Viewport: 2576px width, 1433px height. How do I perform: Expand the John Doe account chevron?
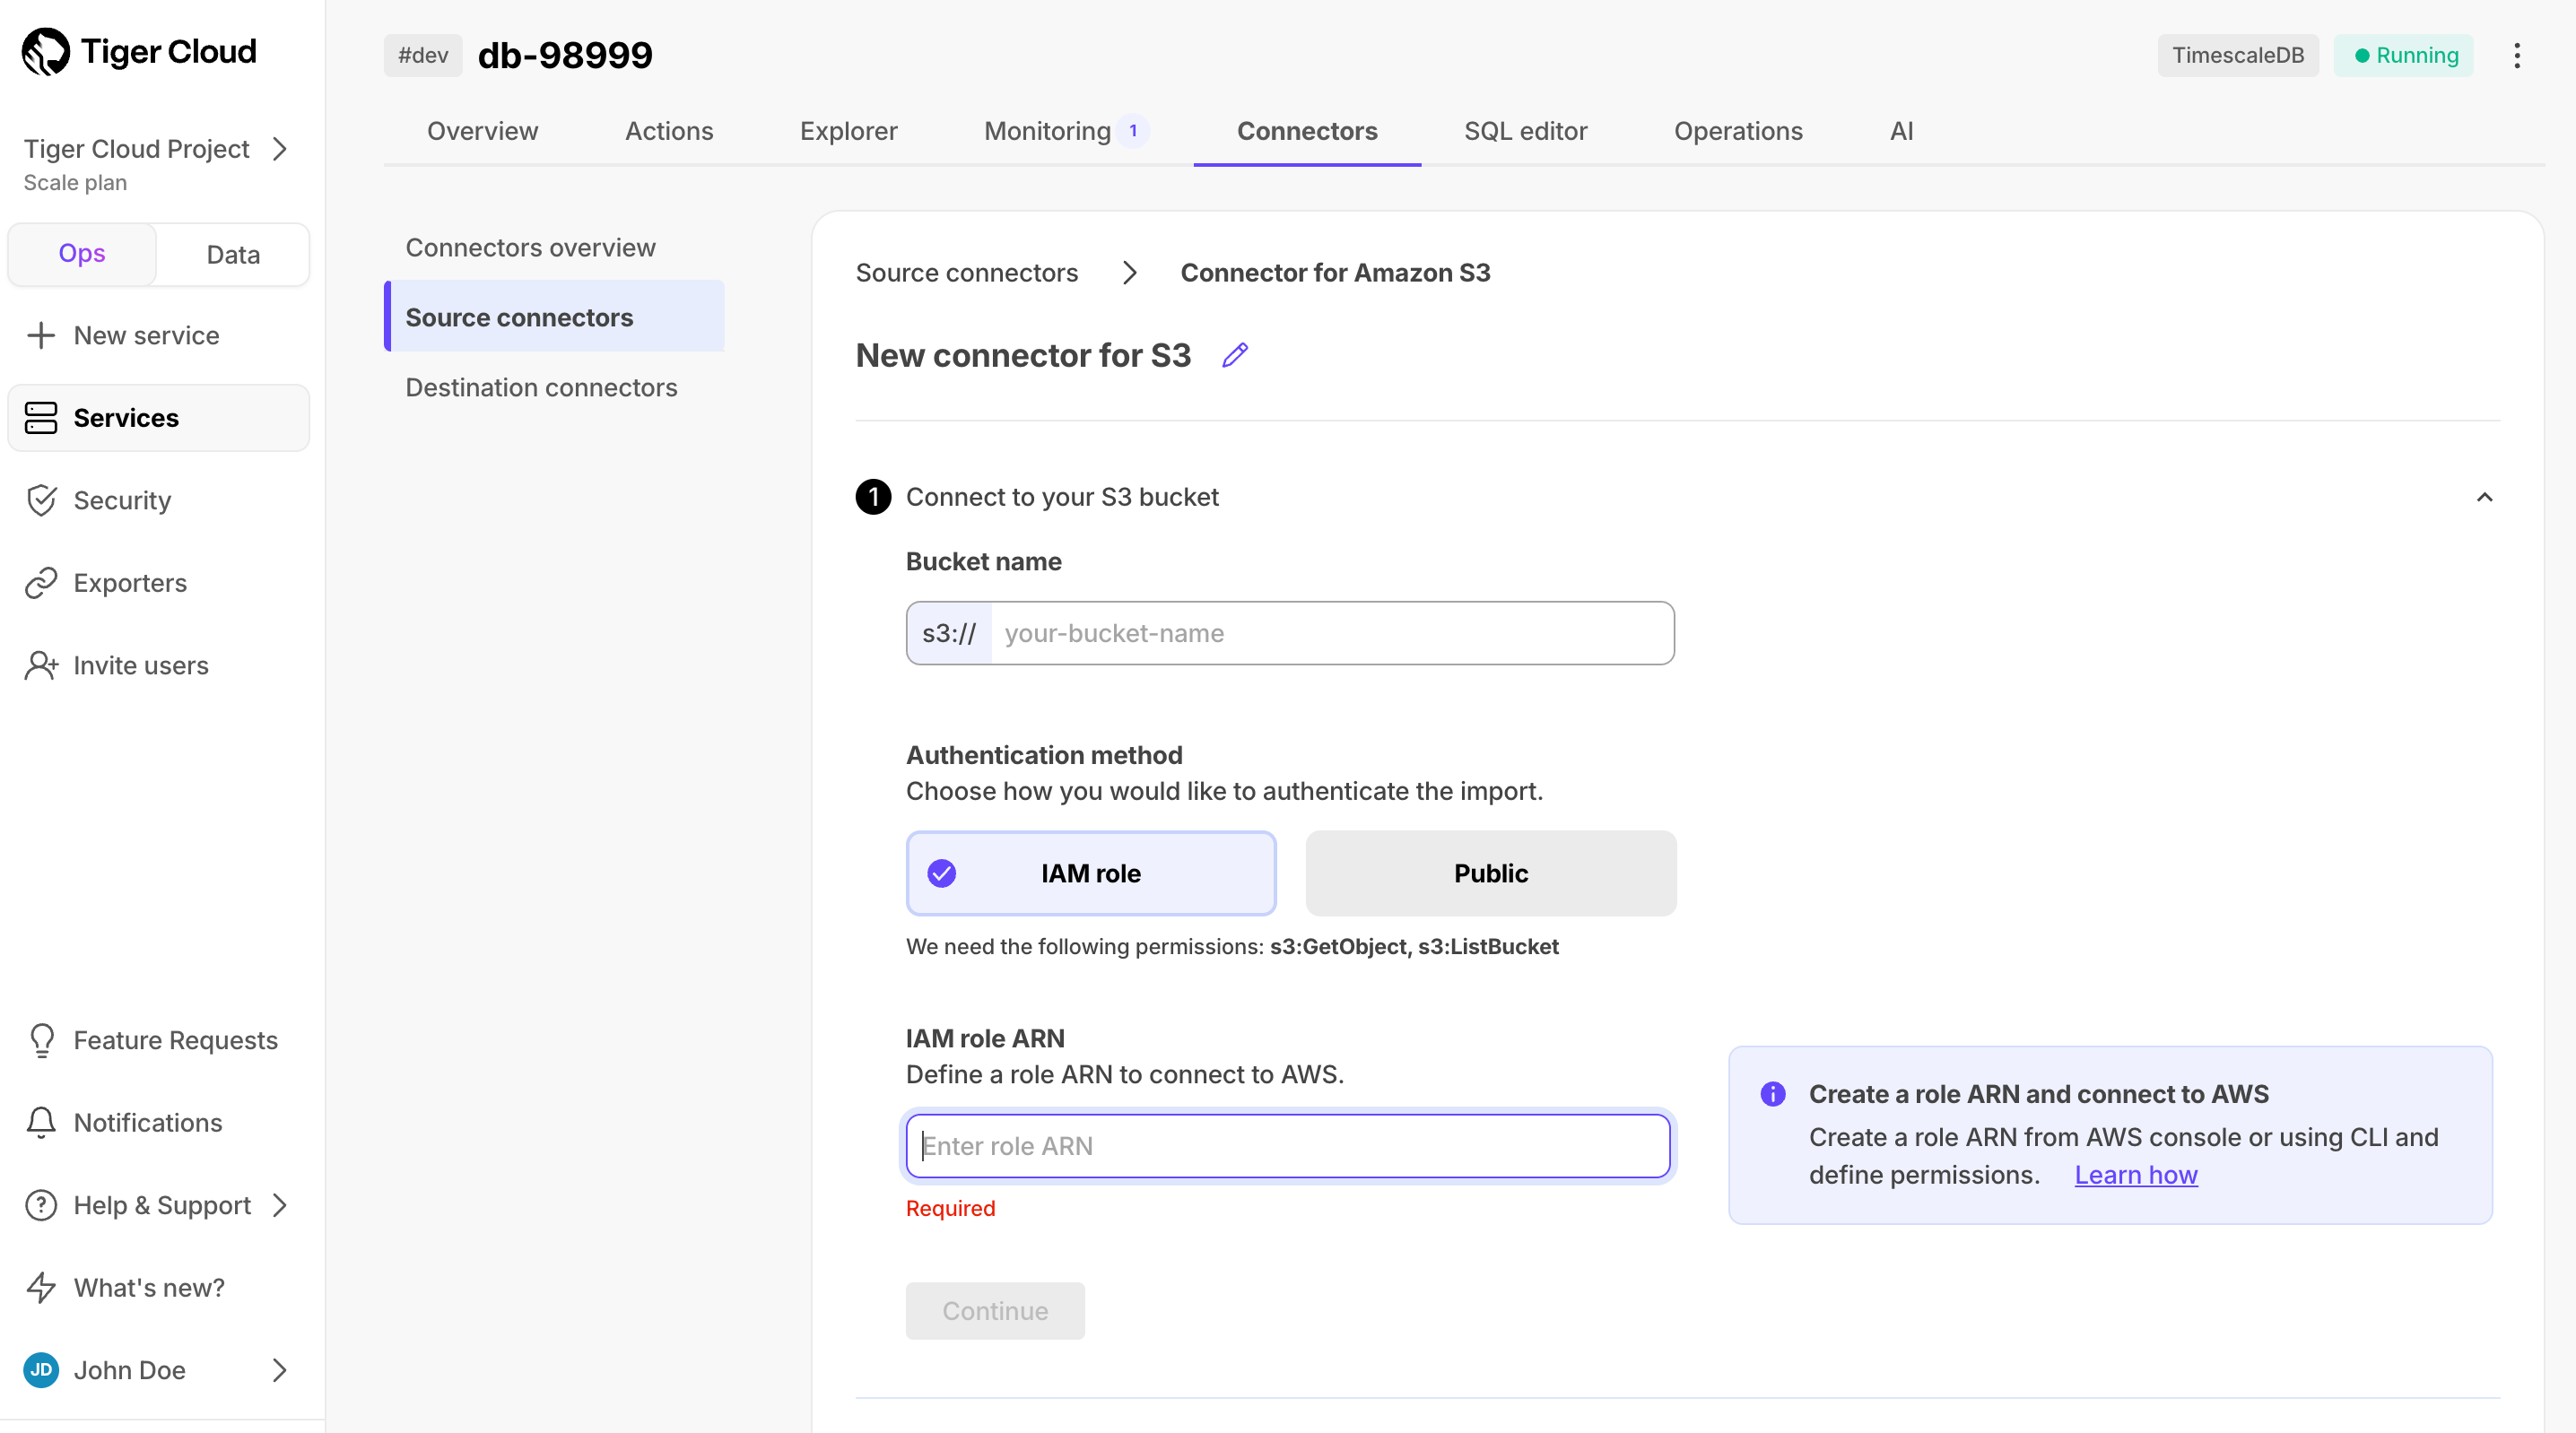(x=280, y=1370)
